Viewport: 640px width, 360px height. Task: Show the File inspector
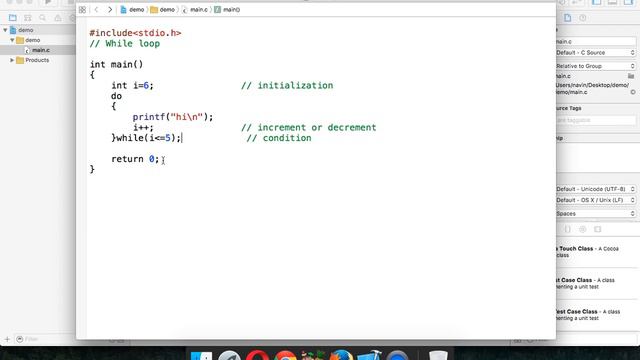(x=568, y=18)
